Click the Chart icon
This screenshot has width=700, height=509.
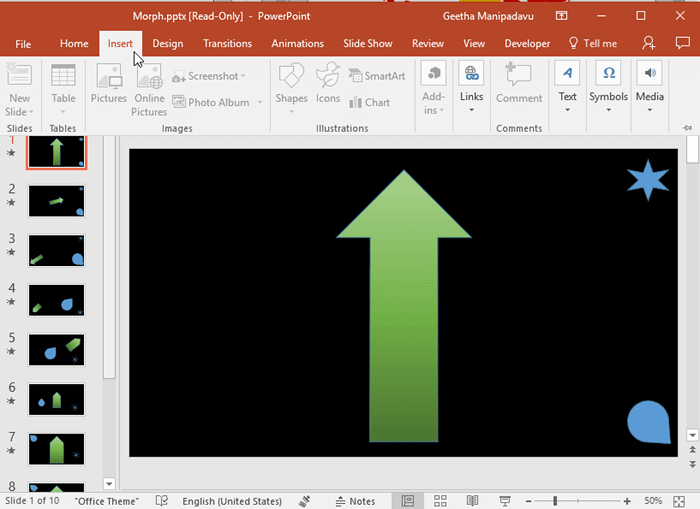(x=370, y=102)
